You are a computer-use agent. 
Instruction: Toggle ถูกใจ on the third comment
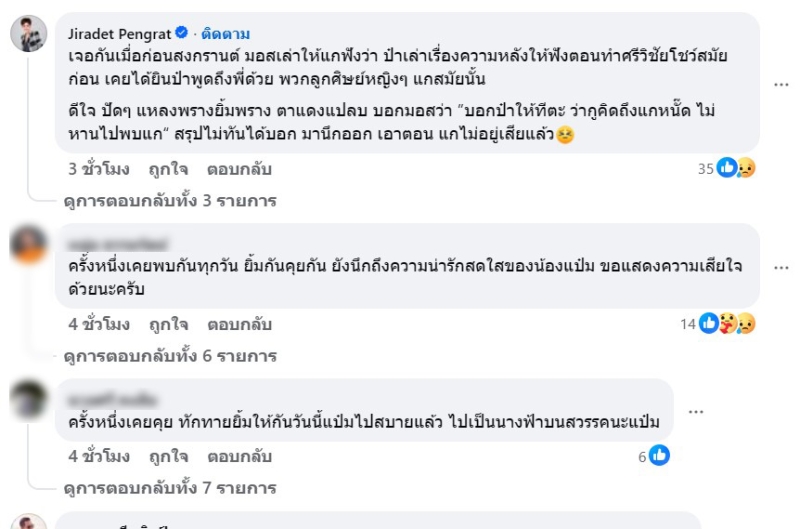click(x=167, y=456)
